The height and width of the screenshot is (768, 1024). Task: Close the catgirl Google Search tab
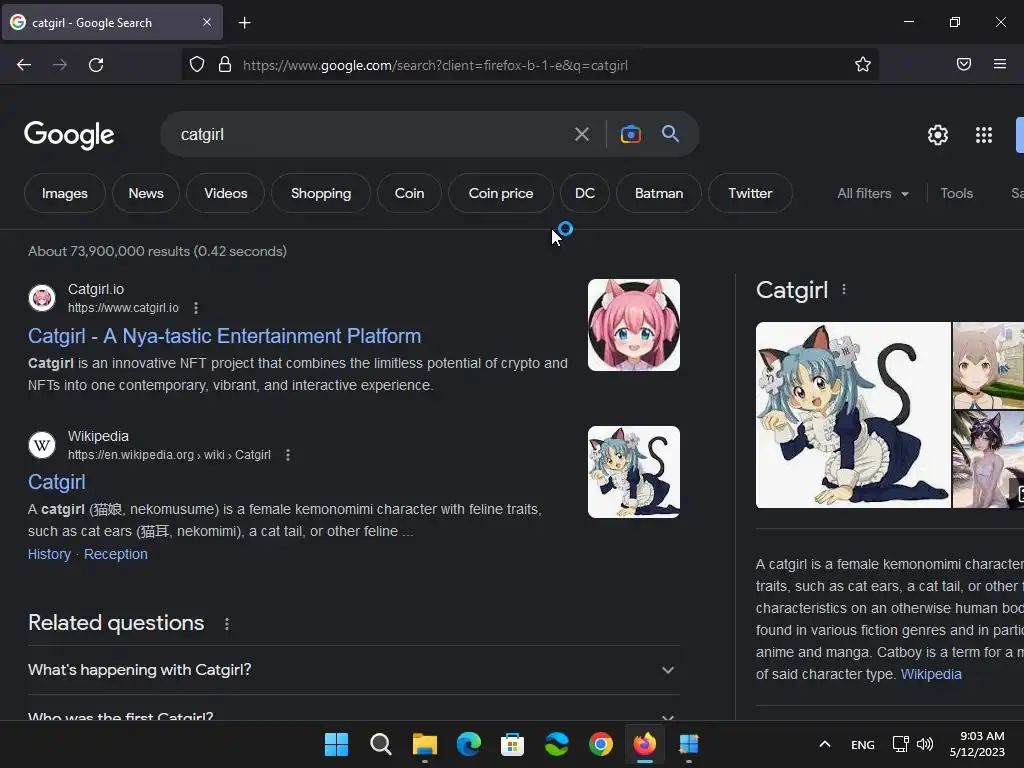(206, 22)
